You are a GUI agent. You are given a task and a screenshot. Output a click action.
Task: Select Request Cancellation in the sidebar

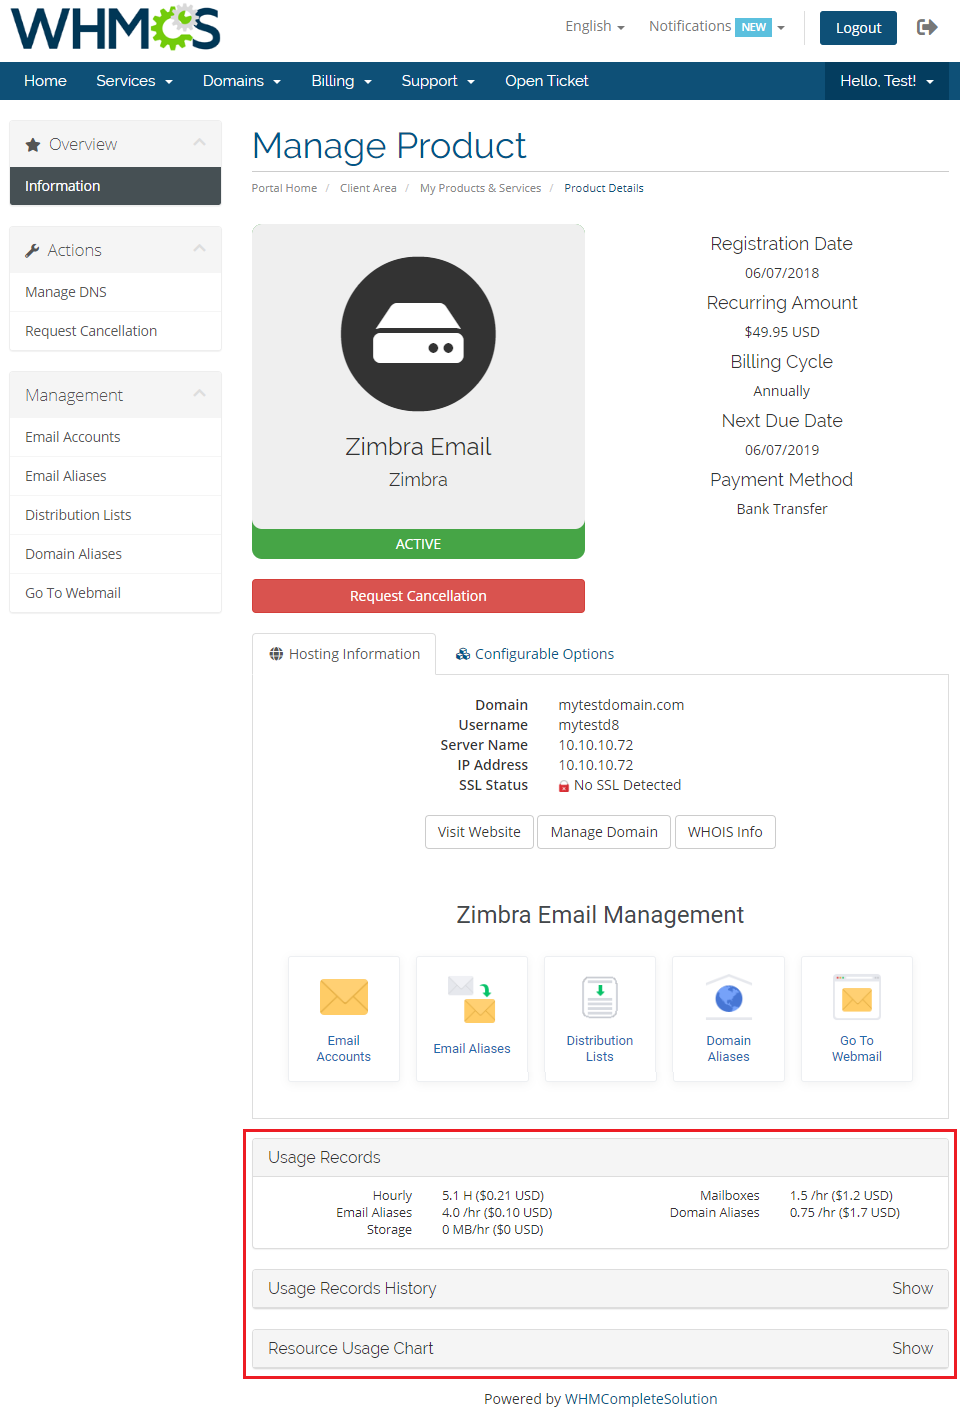115,331
